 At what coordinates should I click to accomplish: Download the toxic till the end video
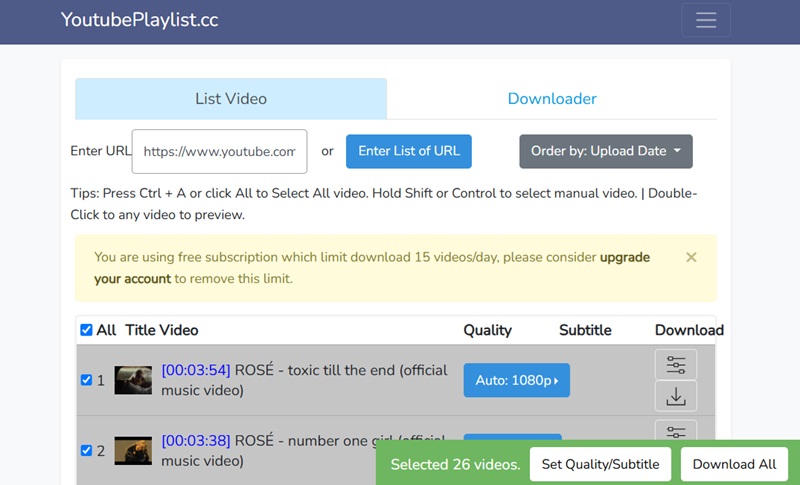pos(676,396)
